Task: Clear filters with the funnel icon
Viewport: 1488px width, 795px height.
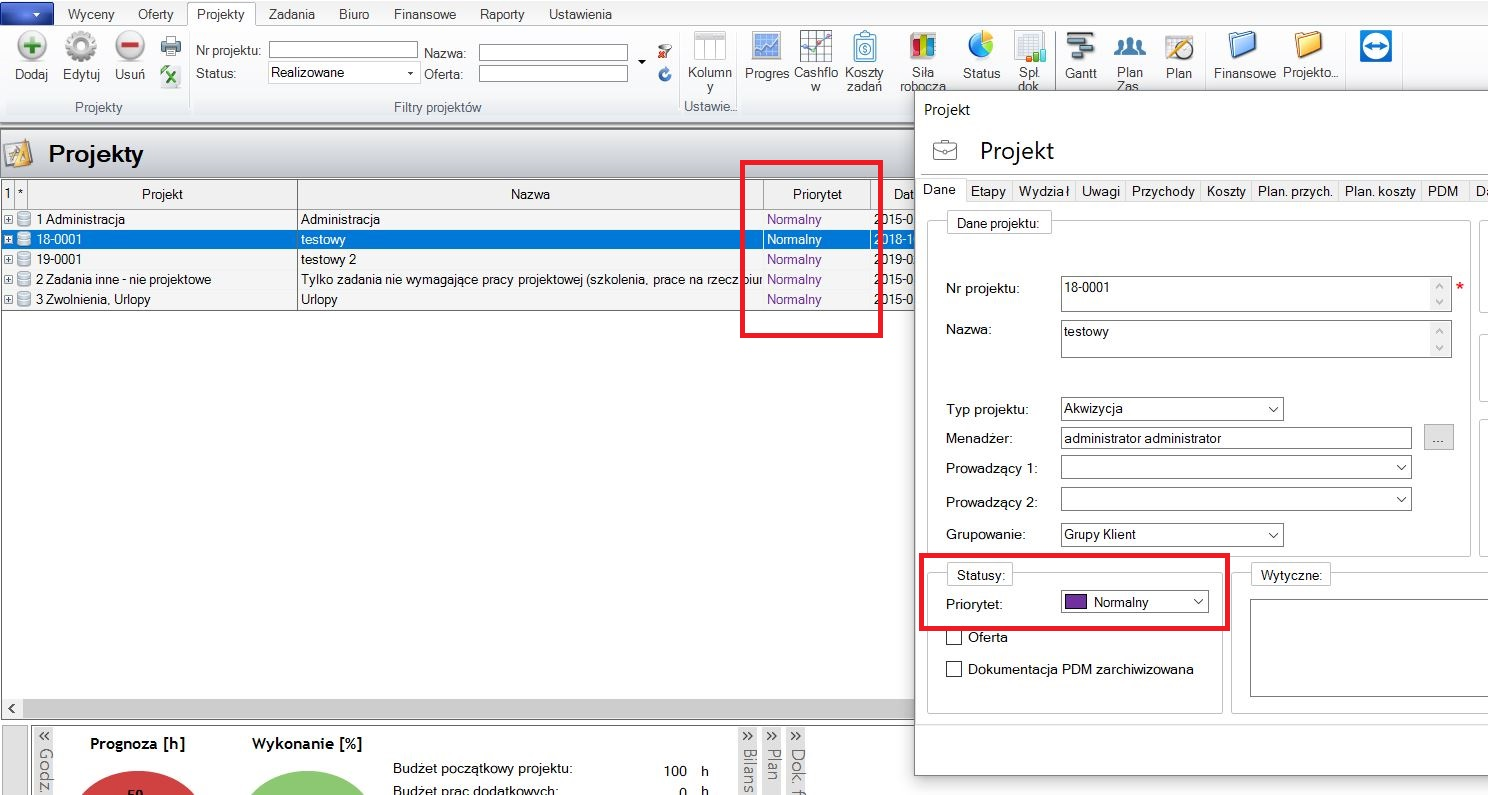Action: (665, 51)
